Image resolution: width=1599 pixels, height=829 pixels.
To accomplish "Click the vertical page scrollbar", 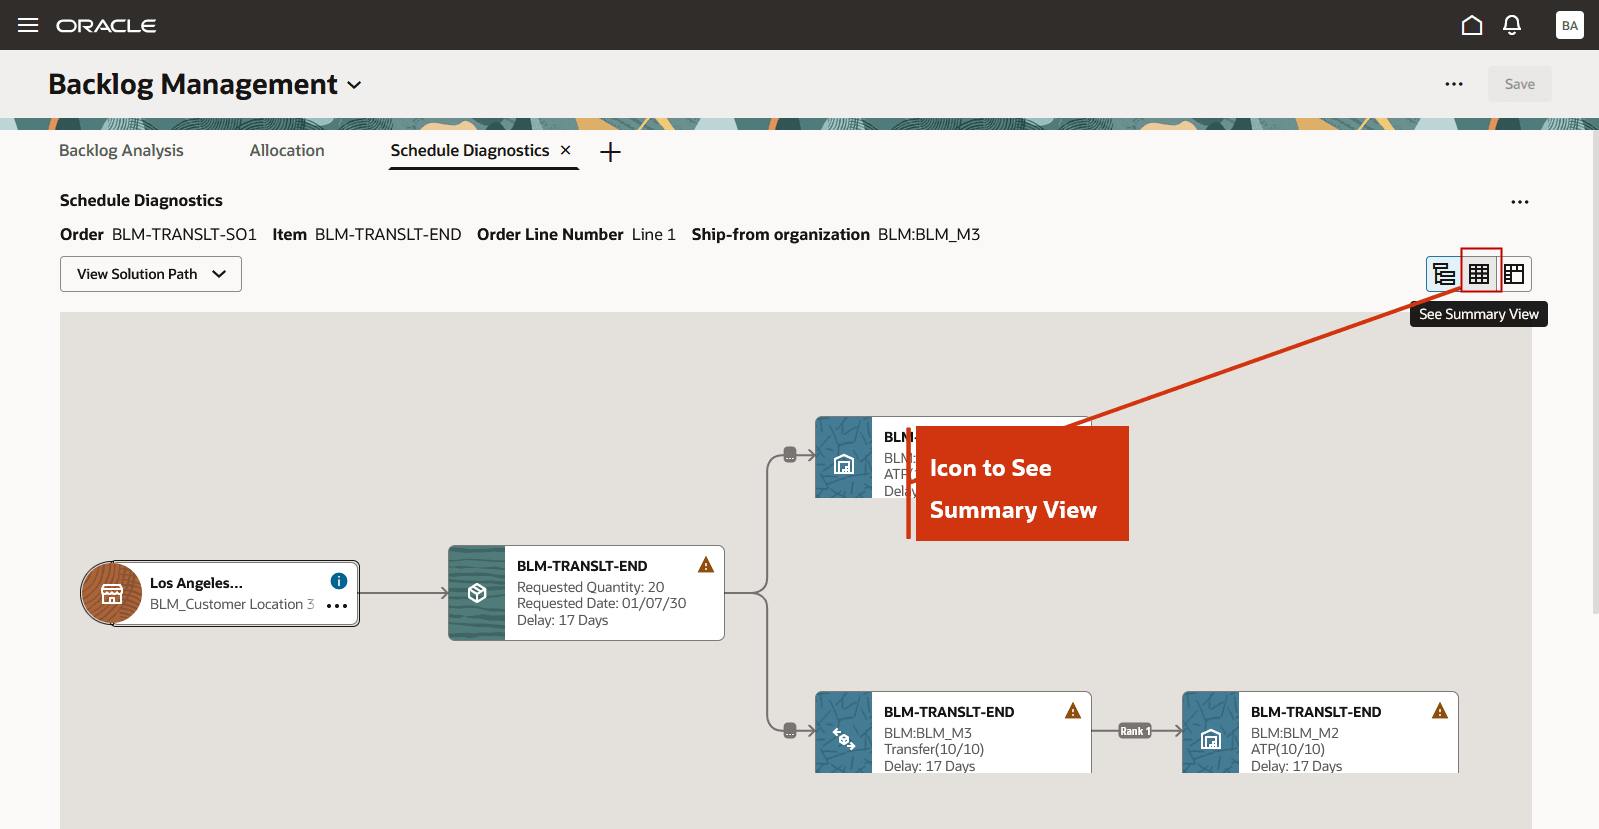I will pos(1595,372).
